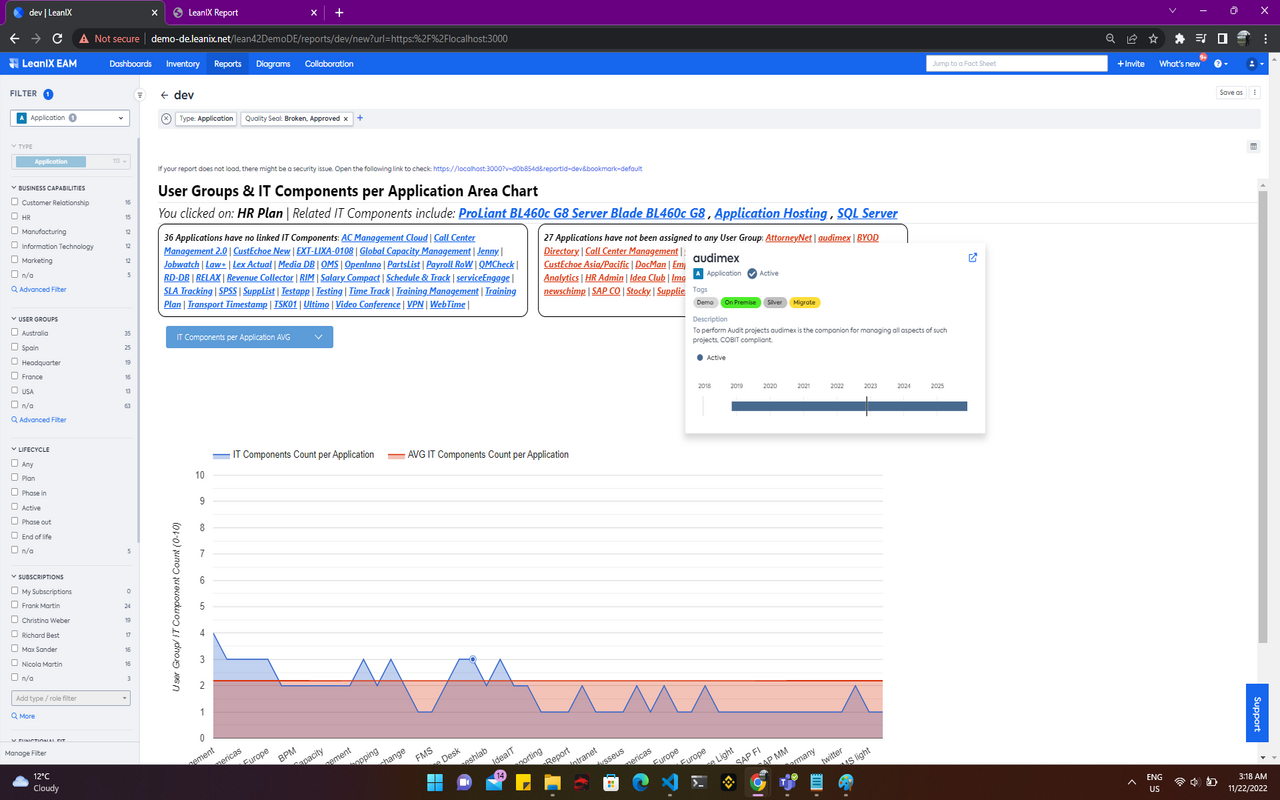
Task: Open the Application fact sheet type dropdown
Action: [x=70, y=118]
